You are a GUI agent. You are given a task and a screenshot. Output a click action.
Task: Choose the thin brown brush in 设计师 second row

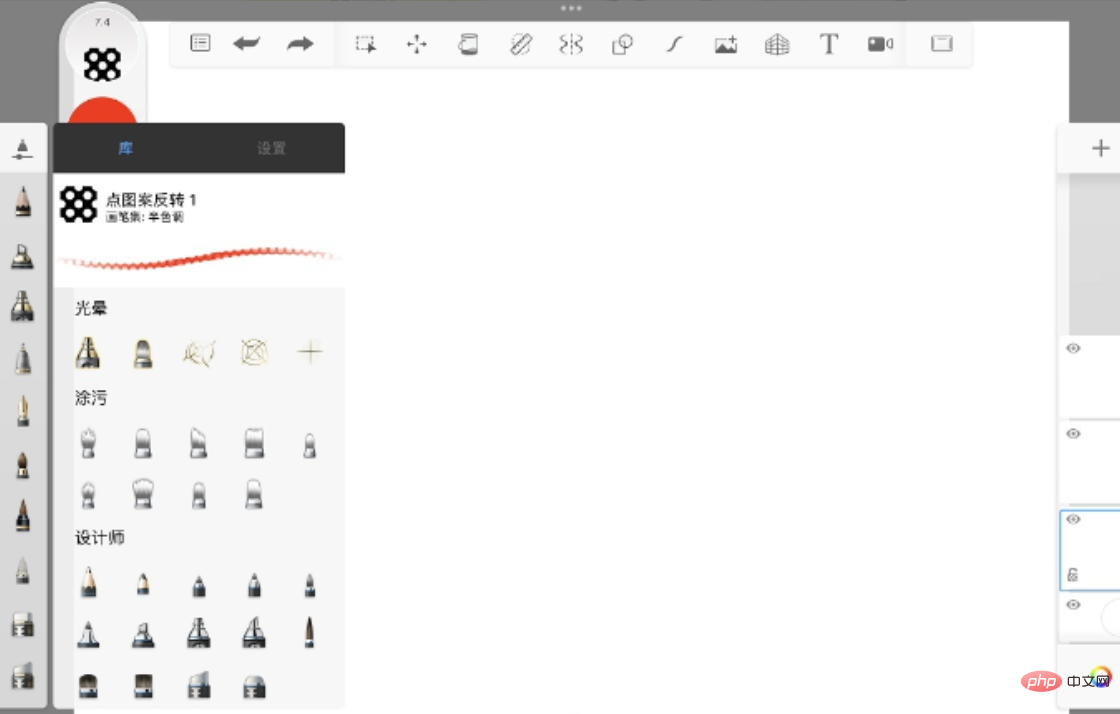tap(309, 632)
